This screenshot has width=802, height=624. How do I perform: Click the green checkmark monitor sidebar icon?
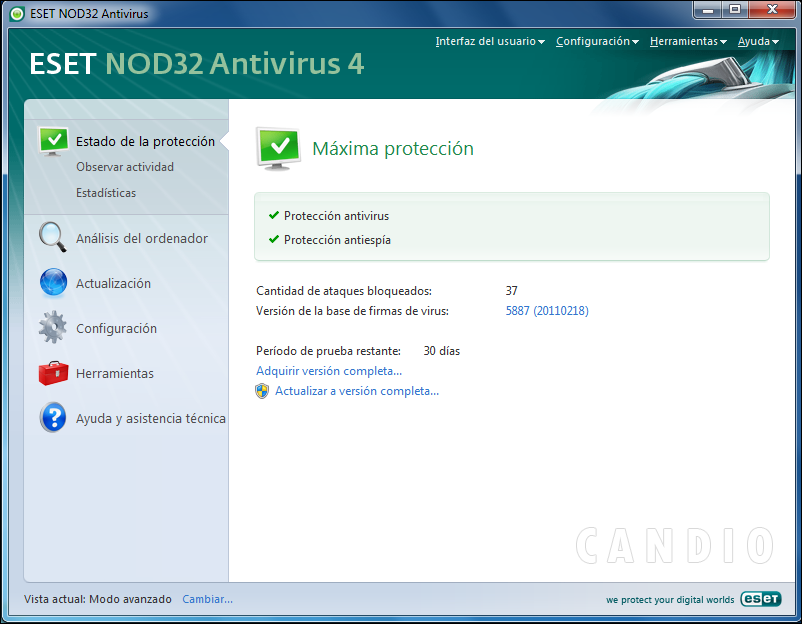click(x=53, y=141)
